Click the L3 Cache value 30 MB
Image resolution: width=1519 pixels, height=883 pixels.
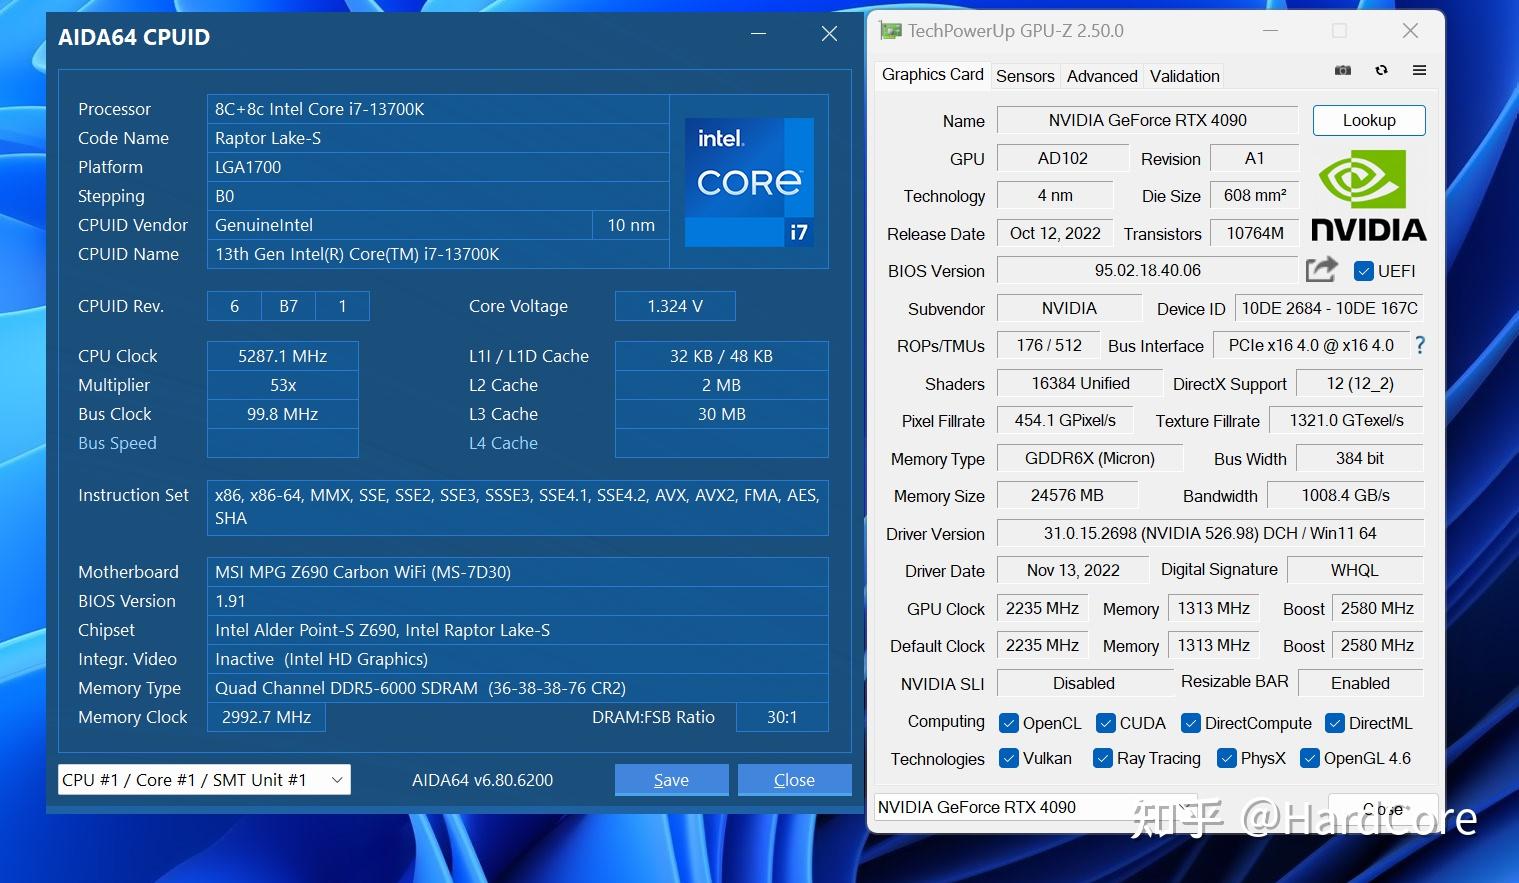click(x=722, y=414)
